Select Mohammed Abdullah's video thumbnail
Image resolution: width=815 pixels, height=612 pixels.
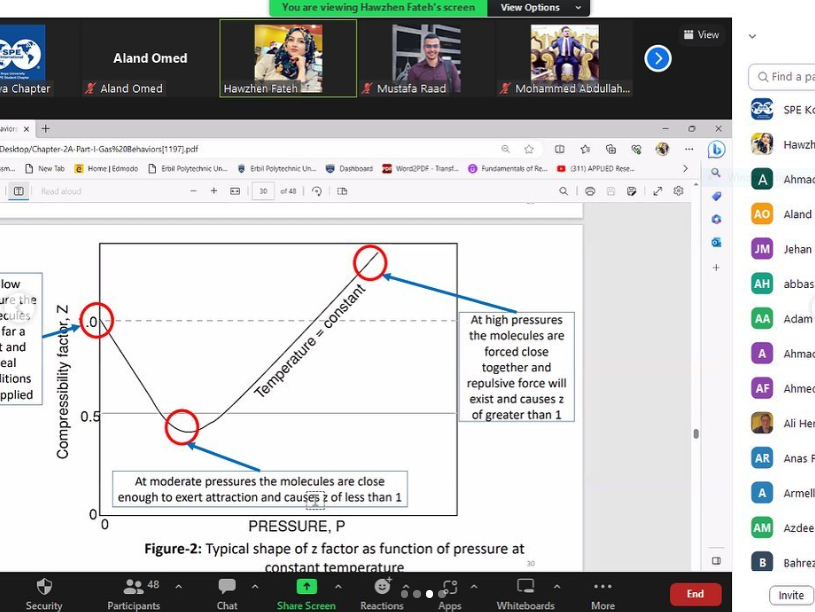(564, 58)
